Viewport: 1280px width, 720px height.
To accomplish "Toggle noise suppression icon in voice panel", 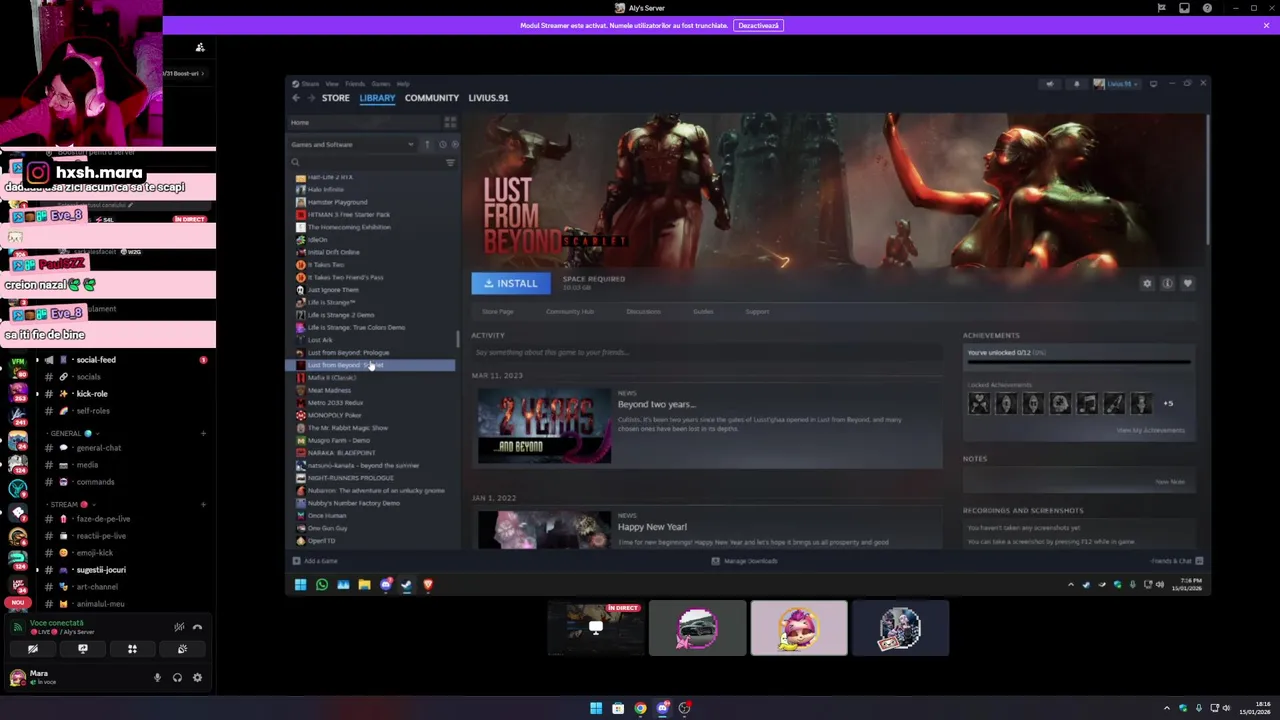I will coord(179,627).
